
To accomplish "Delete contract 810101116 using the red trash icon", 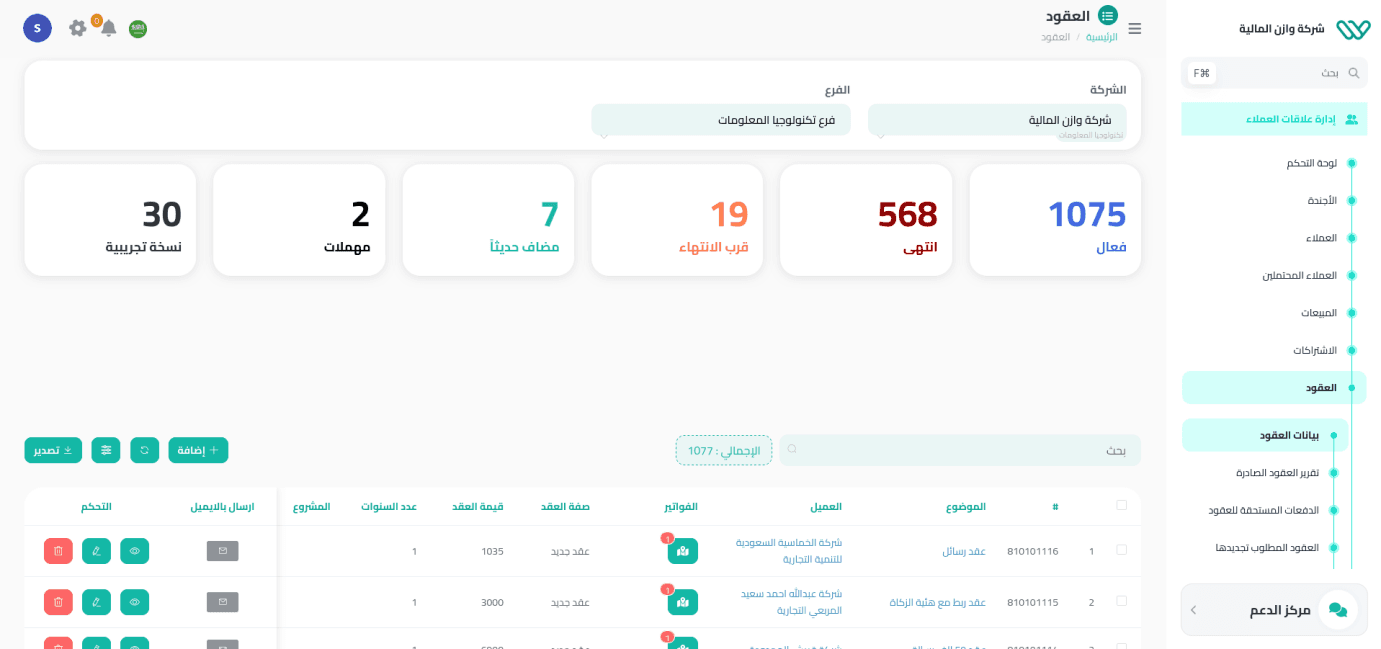I will 58,551.
